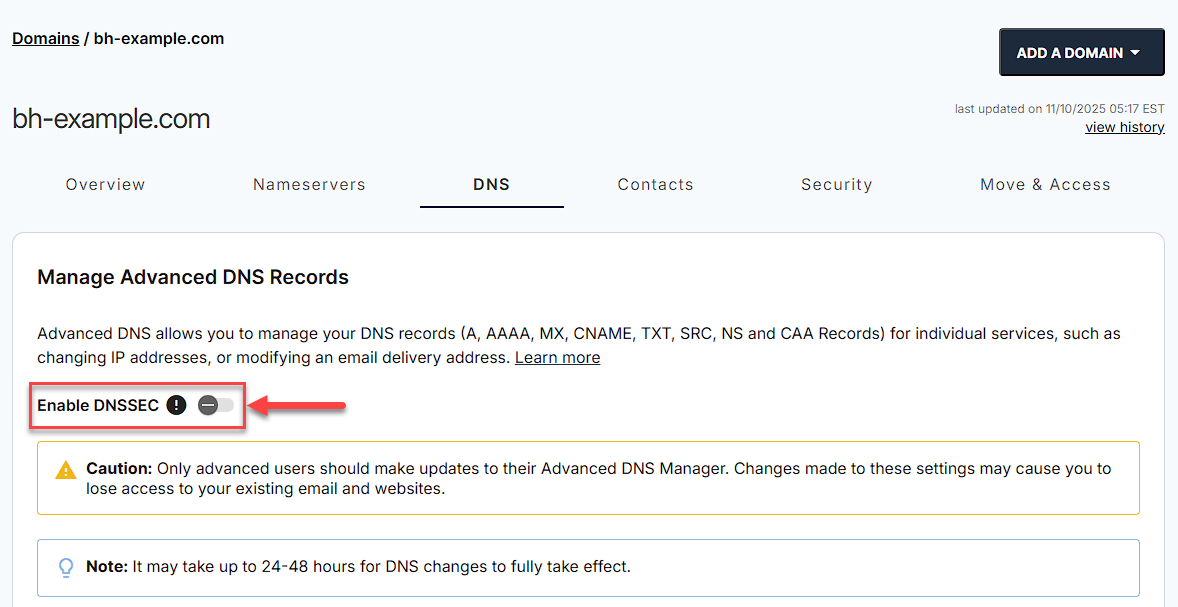Open the Security tab
This screenshot has width=1178, height=607.
(x=837, y=184)
